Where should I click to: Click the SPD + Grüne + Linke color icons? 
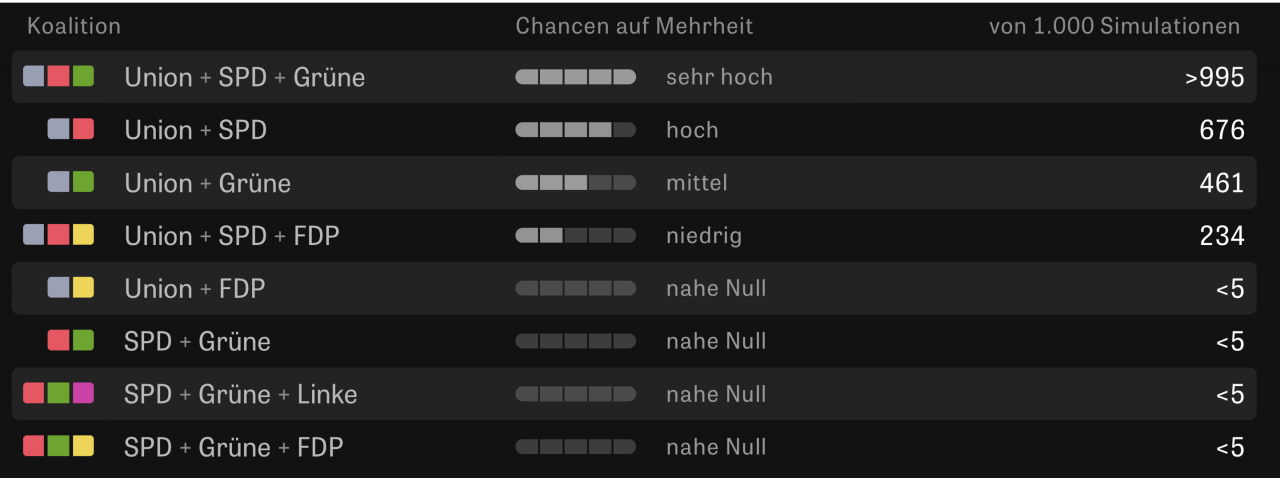tap(58, 394)
